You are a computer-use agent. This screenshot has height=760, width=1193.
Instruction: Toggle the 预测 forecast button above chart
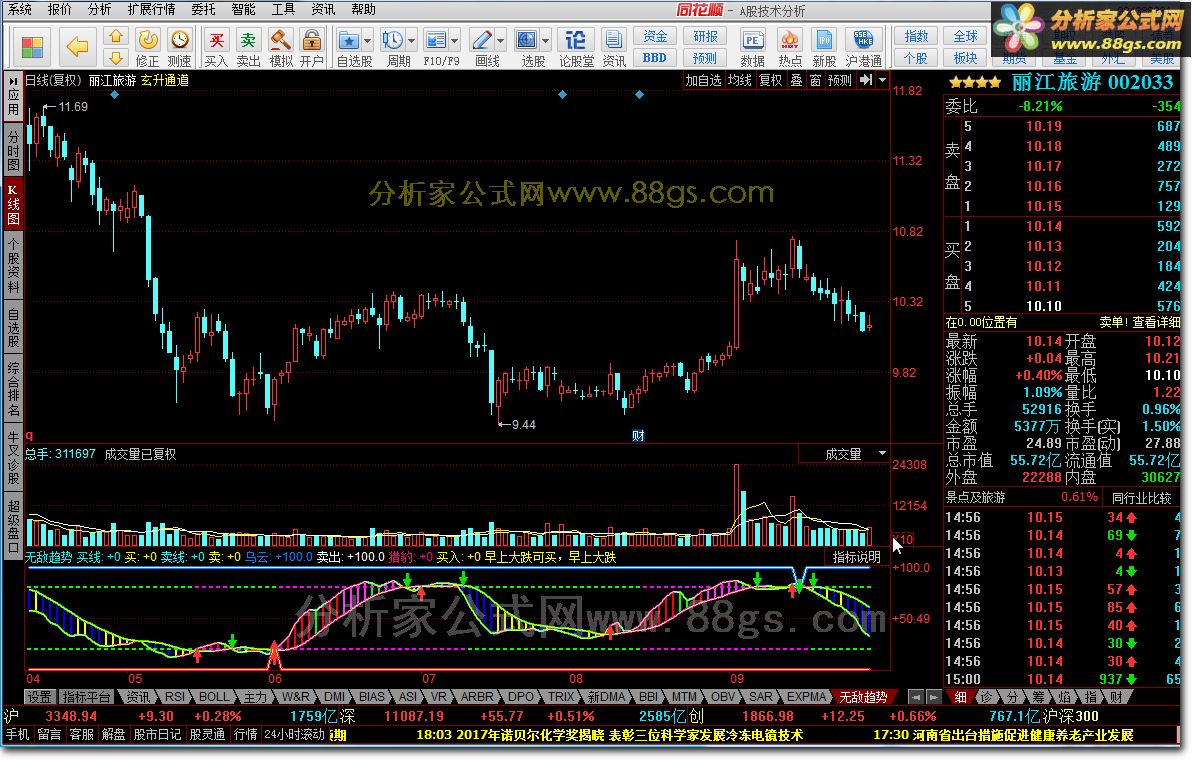840,80
